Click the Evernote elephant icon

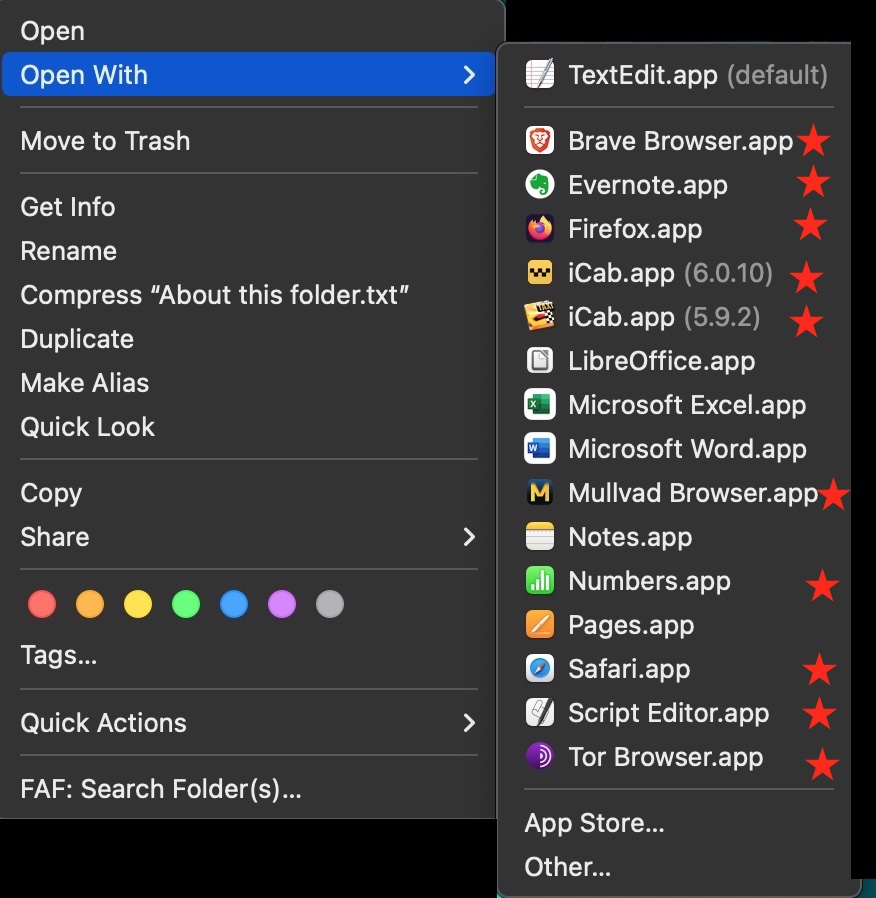pyautogui.click(x=539, y=185)
